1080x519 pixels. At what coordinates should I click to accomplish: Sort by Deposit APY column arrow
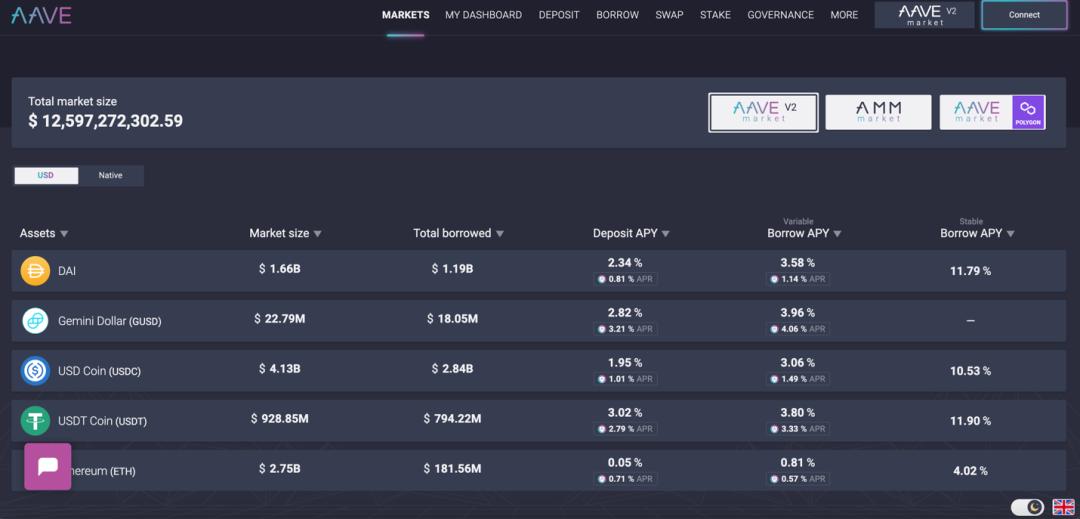665,234
